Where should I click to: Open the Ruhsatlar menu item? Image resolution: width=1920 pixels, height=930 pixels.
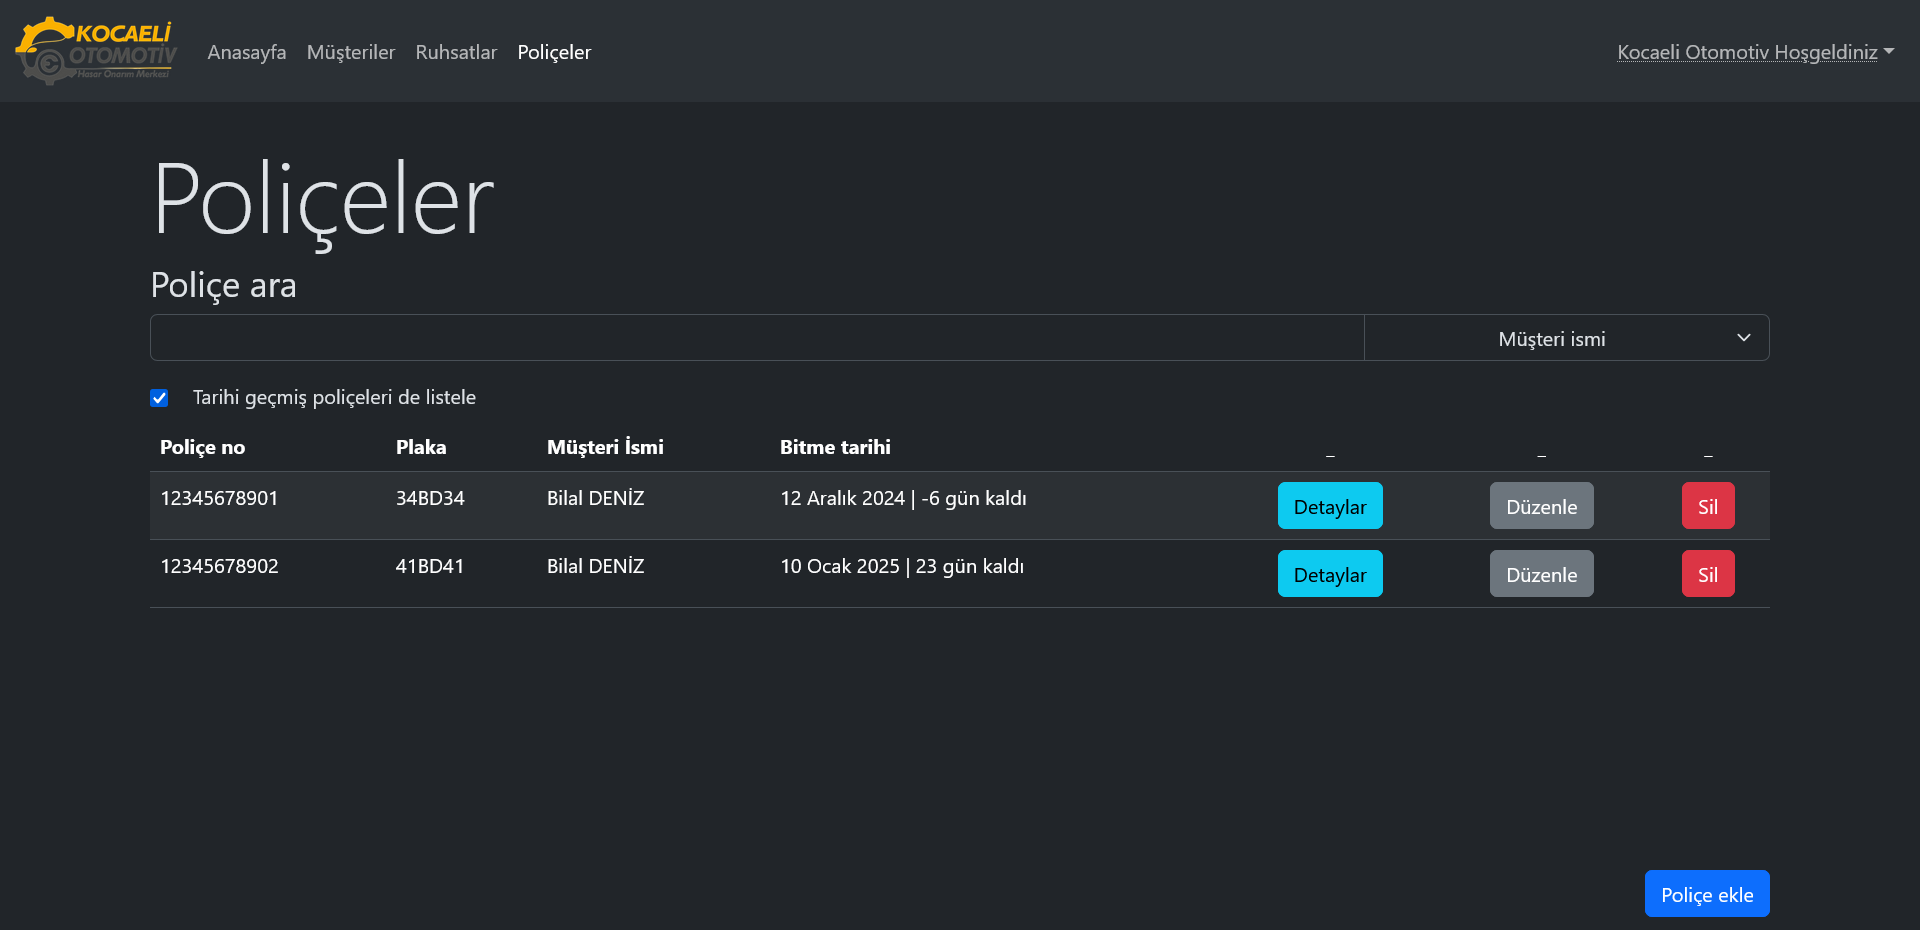tap(456, 52)
